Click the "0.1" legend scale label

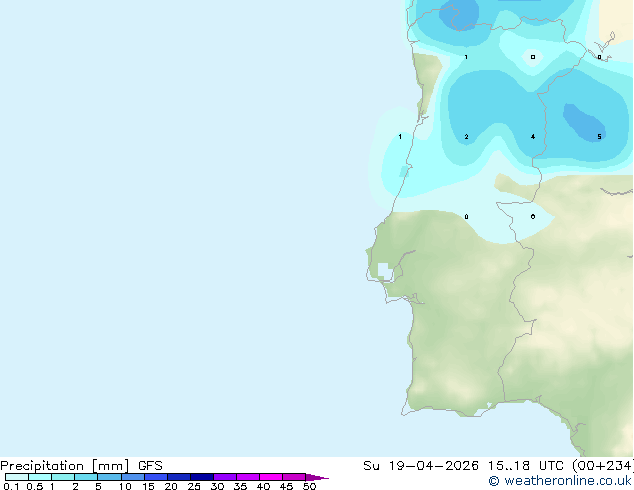[11, 486]
